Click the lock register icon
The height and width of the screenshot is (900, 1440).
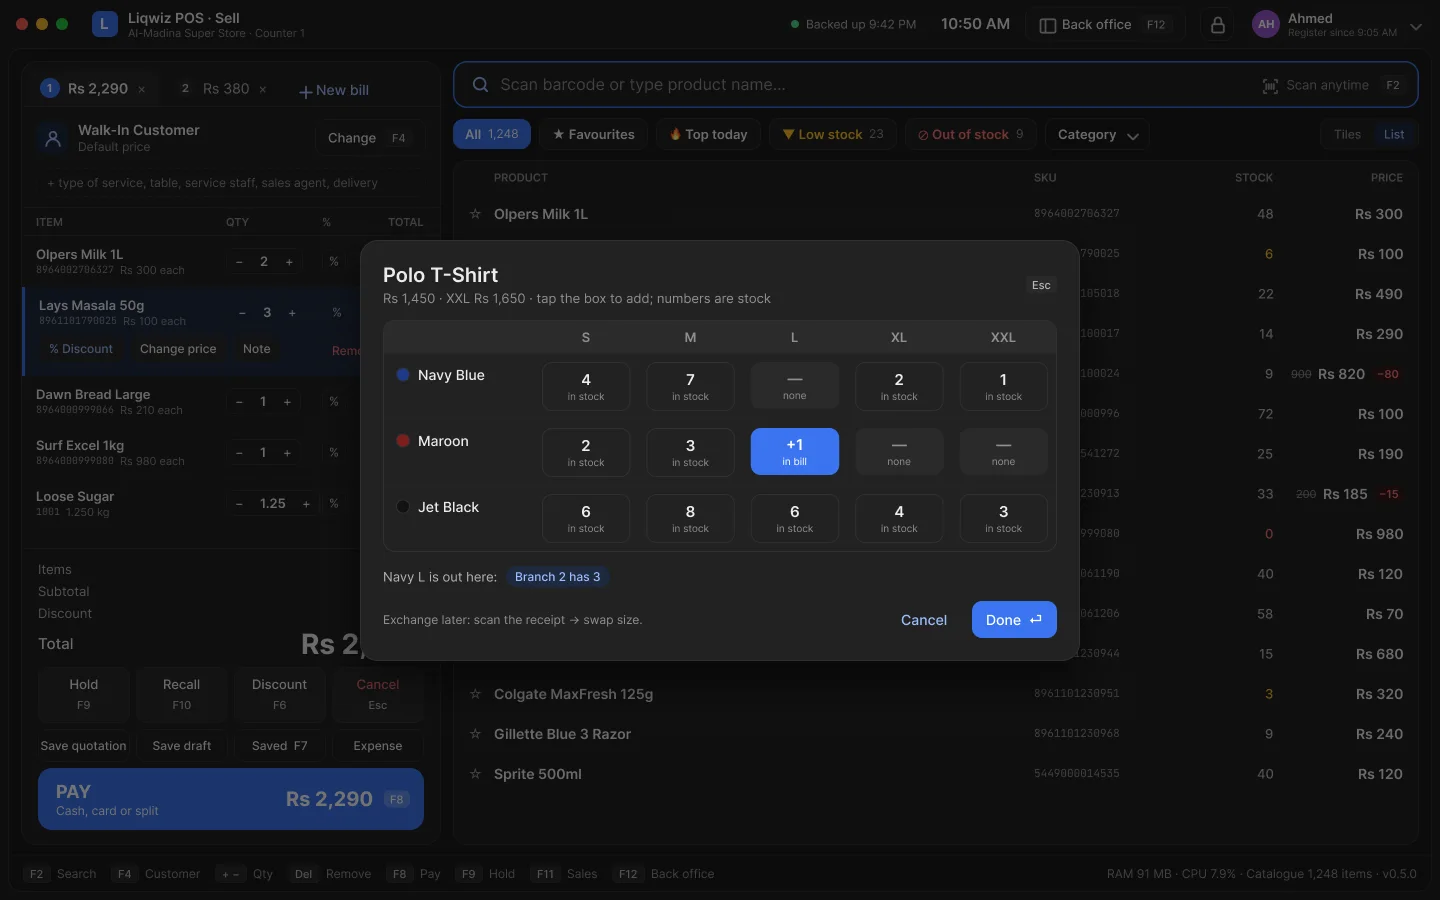[x=1217, y=25]
